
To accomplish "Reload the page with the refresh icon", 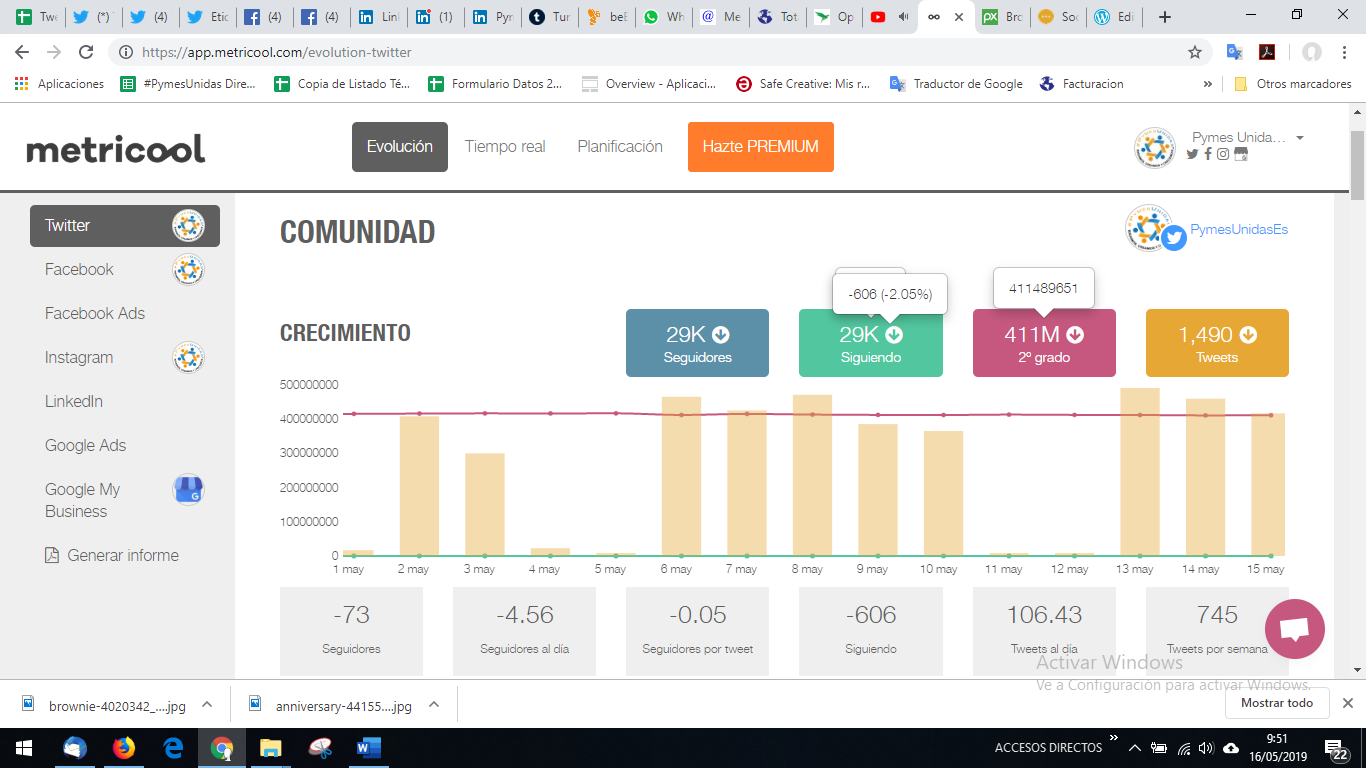I will coord(86,52).
